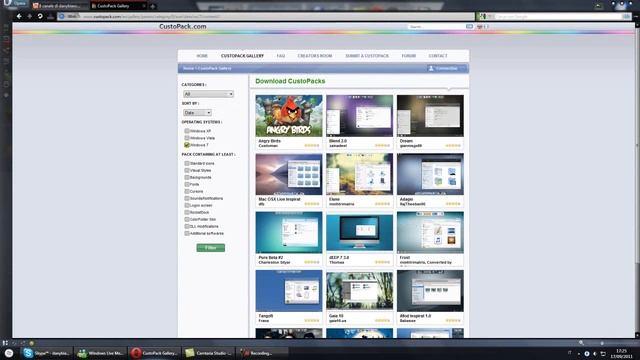Enable the Windows Vista checkbox
The width and height of the screenshot is (640, 360).
pos(187,138)
